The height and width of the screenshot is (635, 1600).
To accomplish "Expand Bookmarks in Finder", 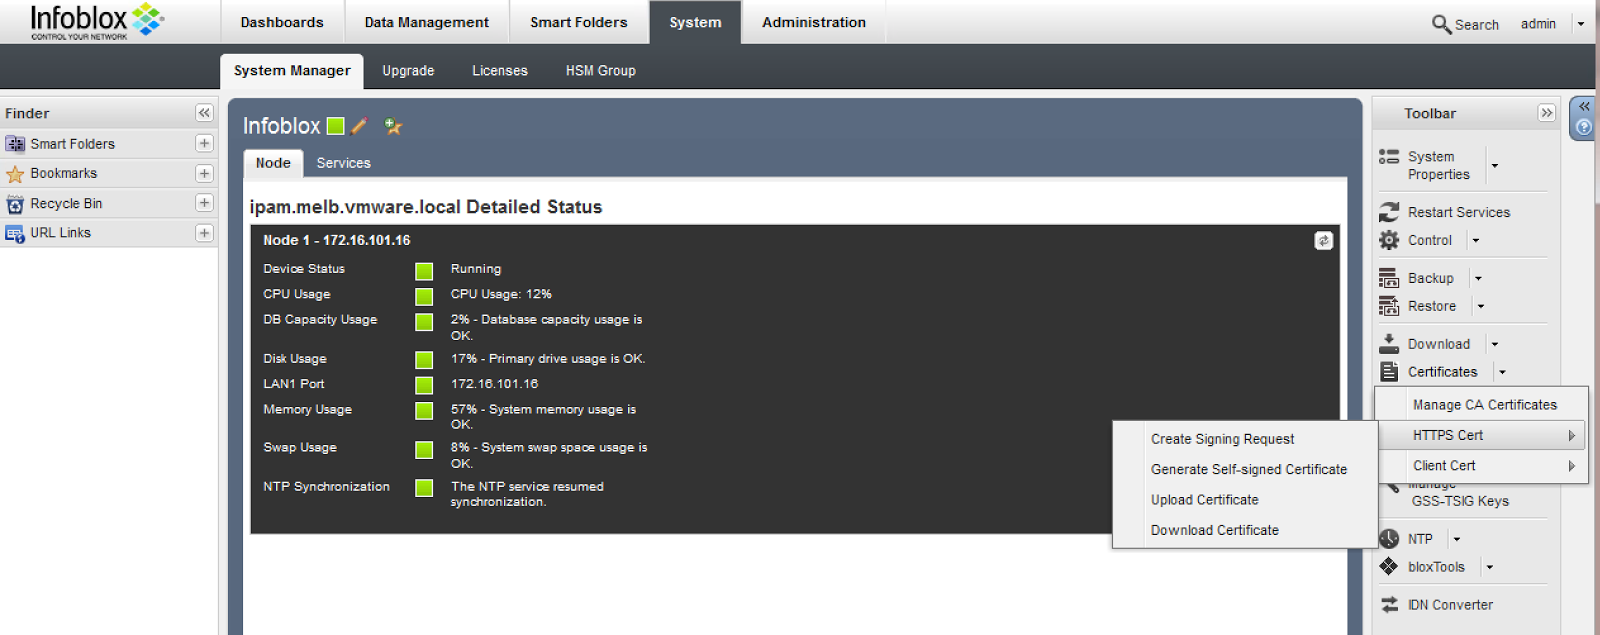I will [204, 173].
